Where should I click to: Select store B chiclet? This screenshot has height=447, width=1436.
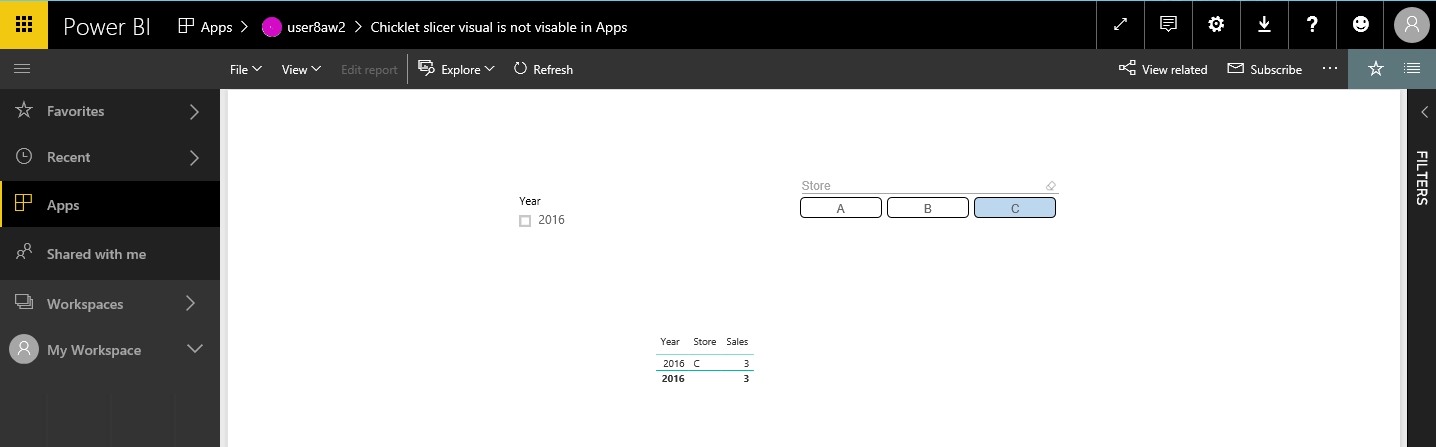(x=928, y=208)
